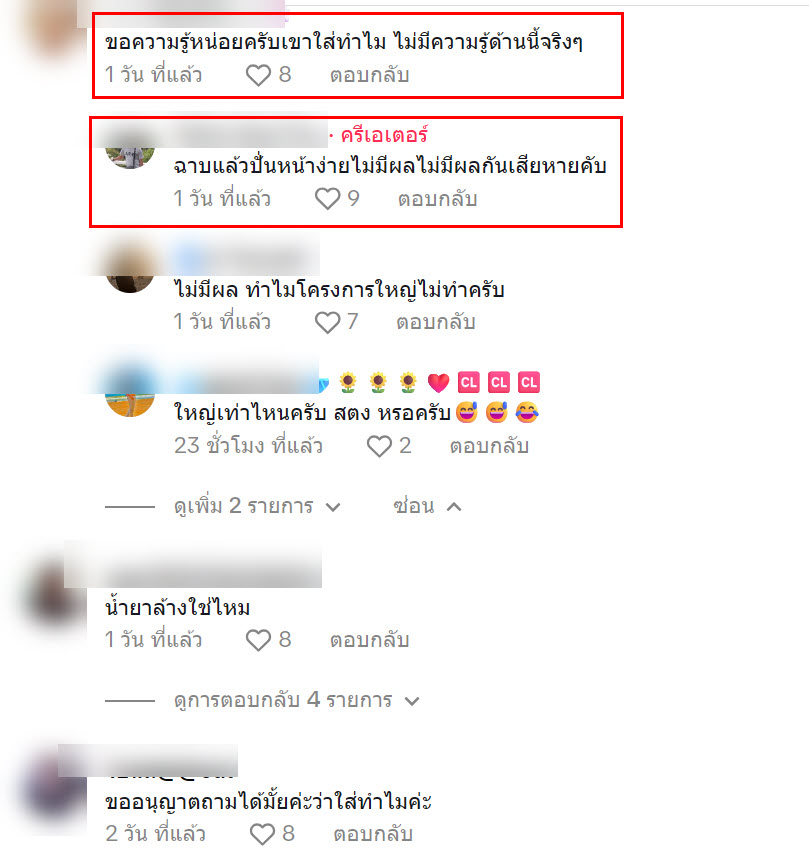Reply to the creator's ฉาบแล้วปั้นหน้าง่าย comment
This screenshot has width=809, height=858.
pyautogui.click(x=437, y=199)
